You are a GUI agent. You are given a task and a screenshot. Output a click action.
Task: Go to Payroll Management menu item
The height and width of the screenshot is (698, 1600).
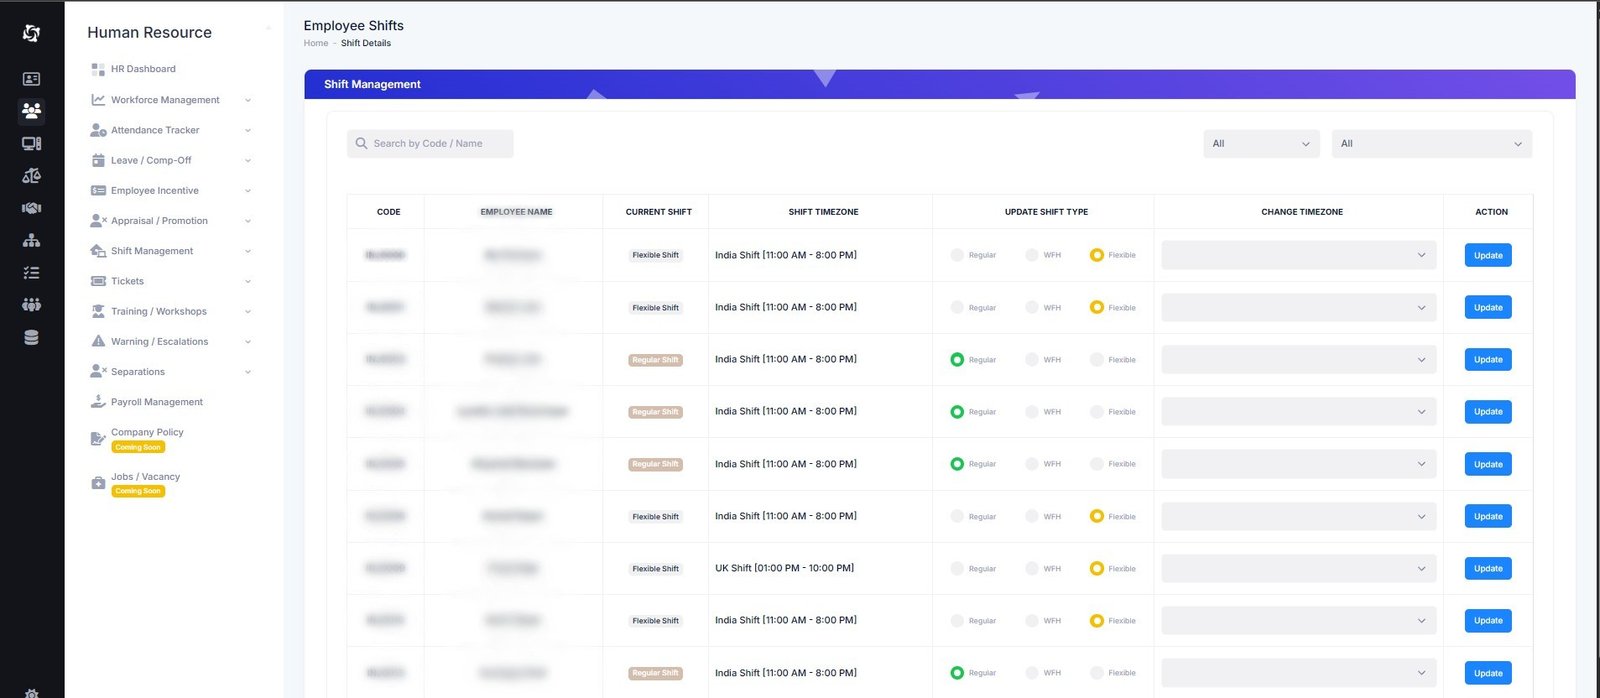coord(157,402)
